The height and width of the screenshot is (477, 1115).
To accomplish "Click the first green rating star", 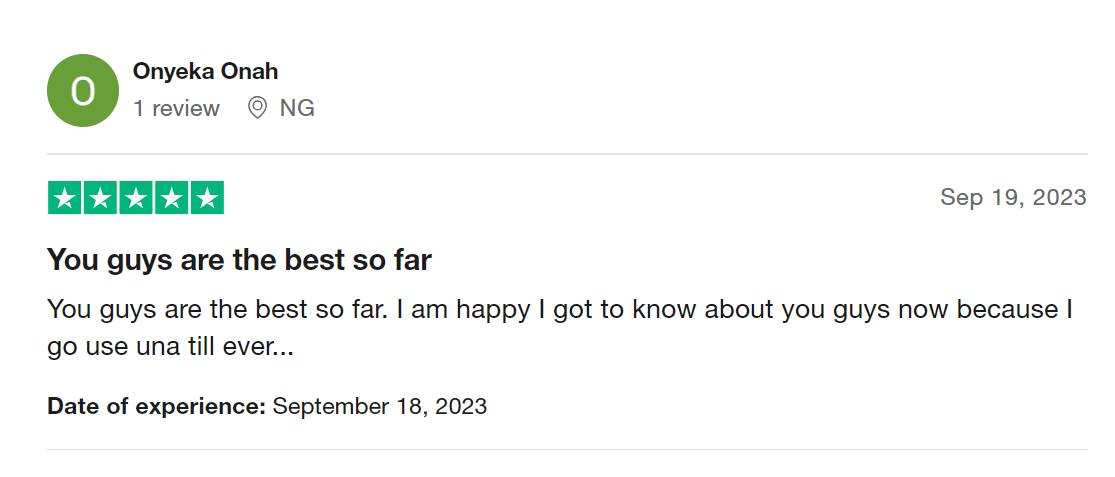I will (x=64, y=198).
